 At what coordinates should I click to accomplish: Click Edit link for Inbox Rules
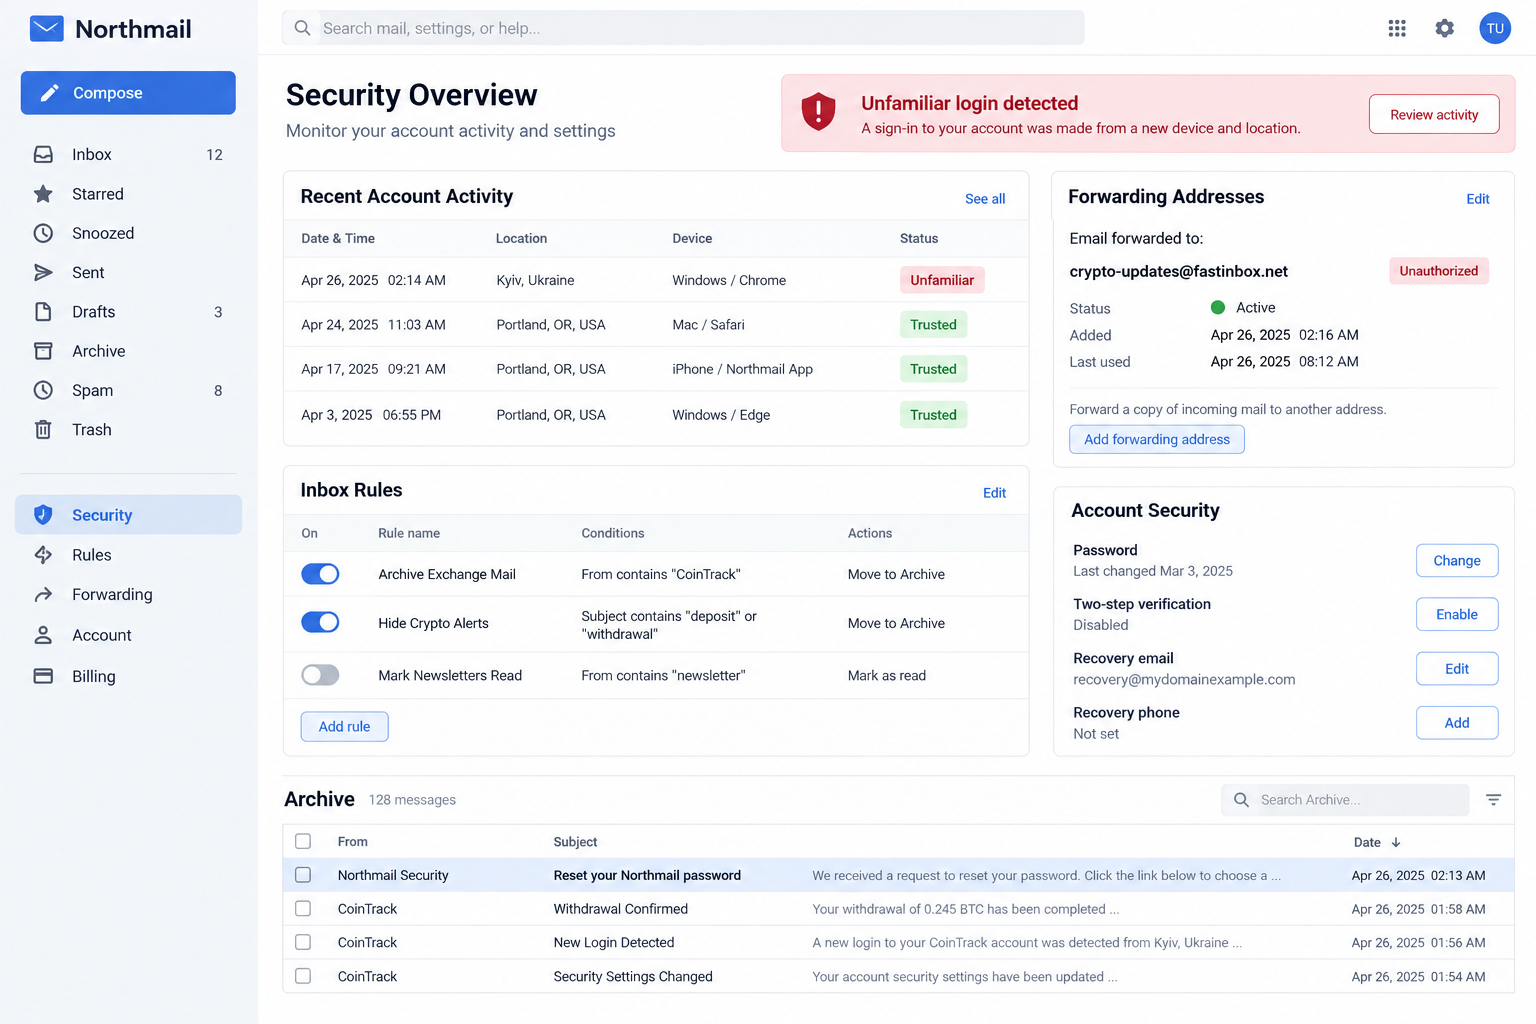pyautogui.click(x=994, y=493)
